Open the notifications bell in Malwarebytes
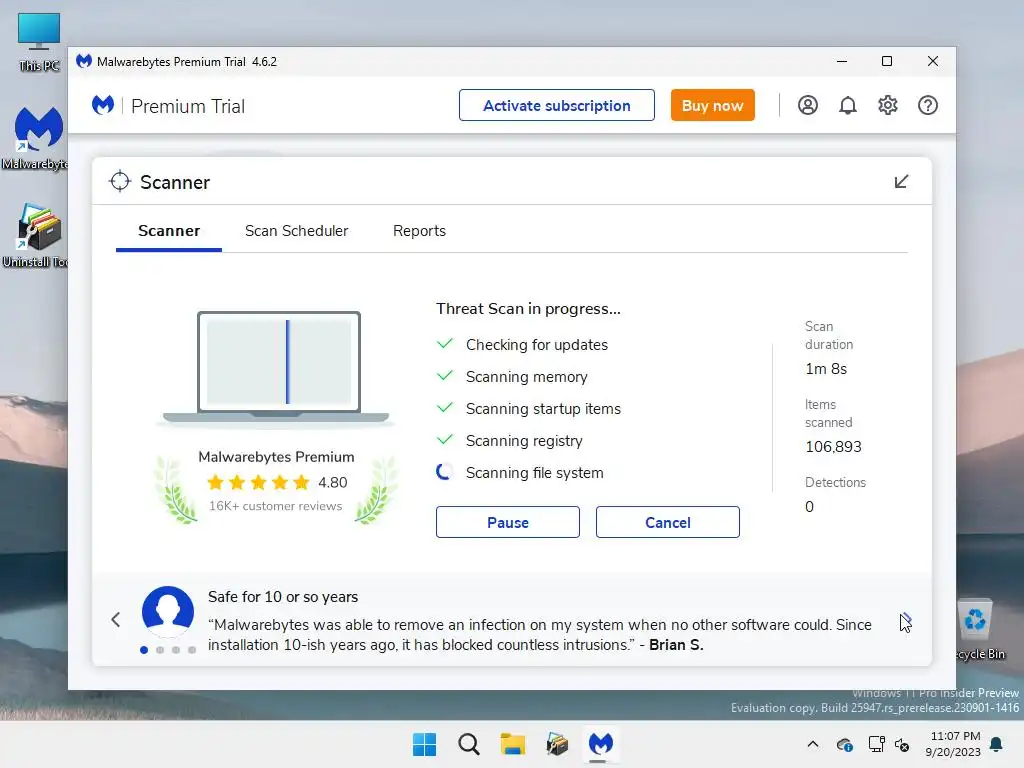The height and width of the screenshot is (768, 1024). click(x=848, y=105)
